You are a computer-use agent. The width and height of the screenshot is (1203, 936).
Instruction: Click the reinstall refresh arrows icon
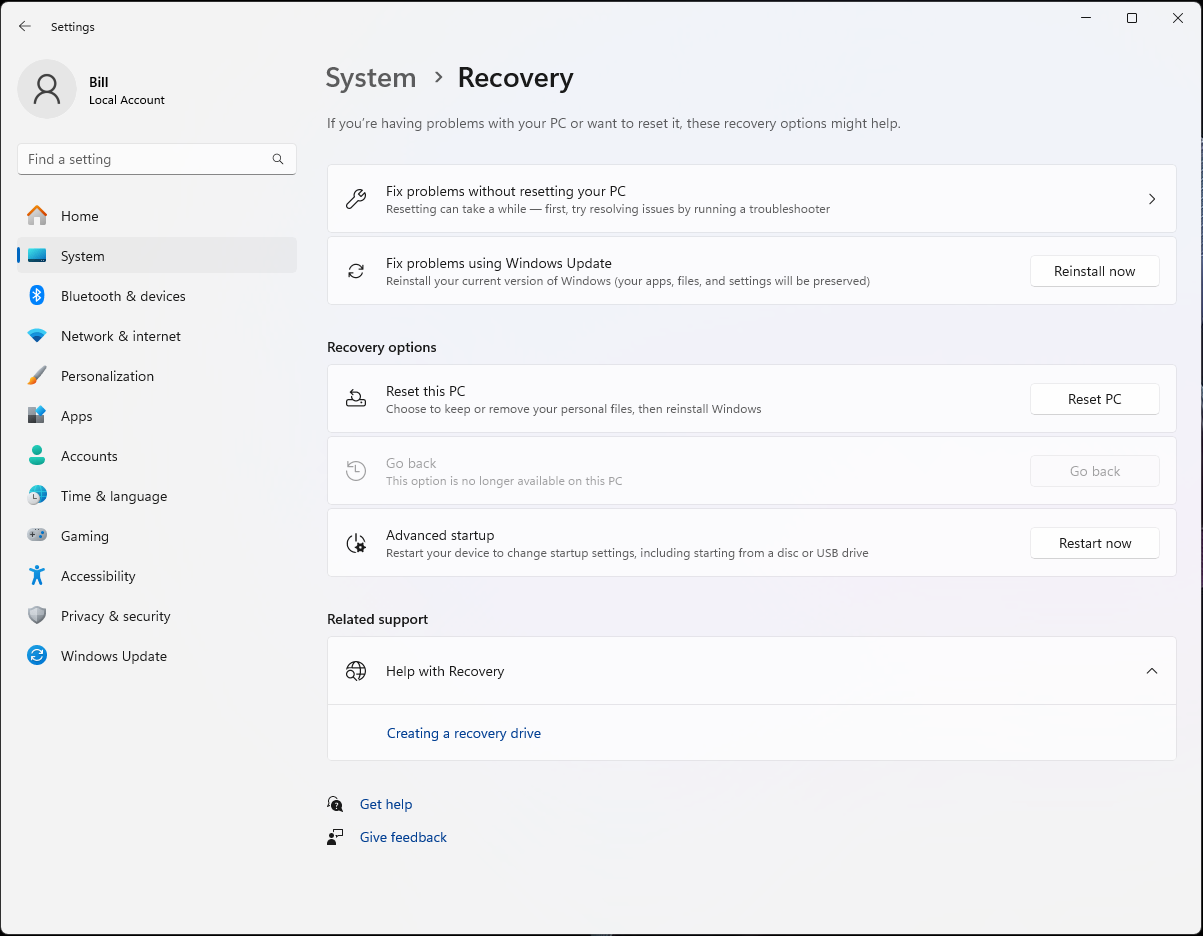tap(356, 271)
